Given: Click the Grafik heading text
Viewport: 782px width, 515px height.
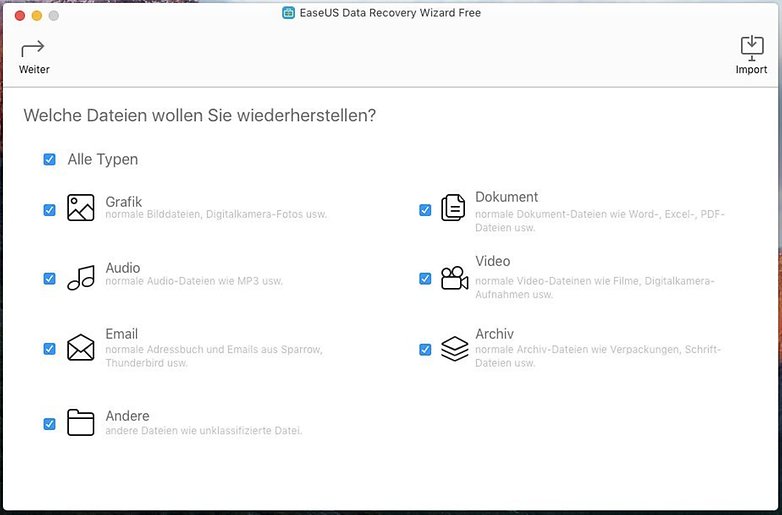Looking at the screenshot, I should (124, 202).
